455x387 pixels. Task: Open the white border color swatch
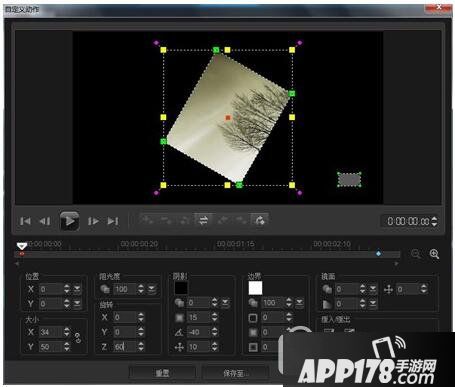255,288
